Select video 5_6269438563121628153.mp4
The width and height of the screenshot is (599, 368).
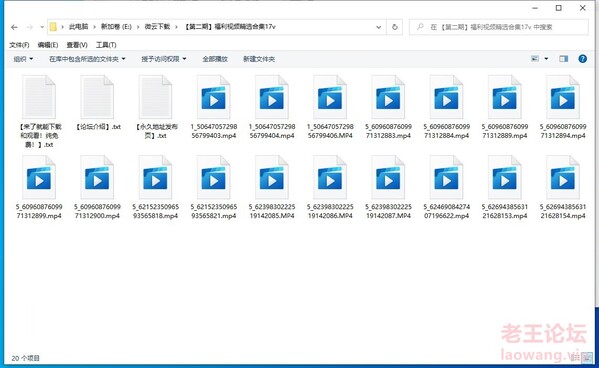[505, 188]
